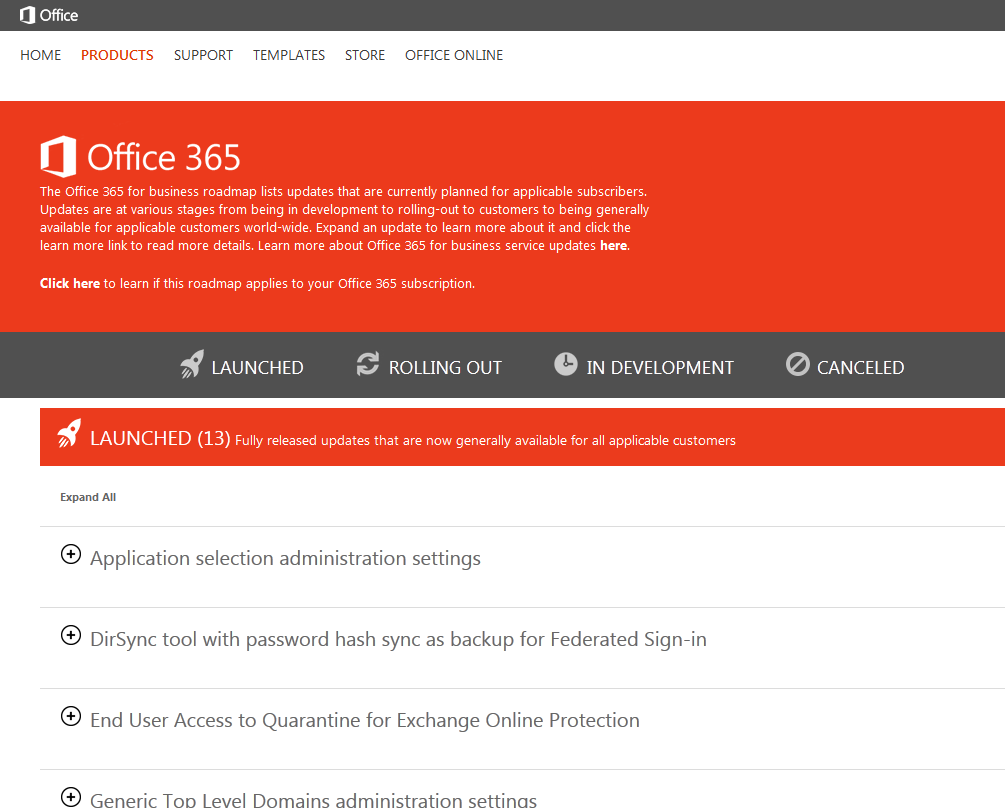Click the rocket icon in Launched section header
The width and height of the screenshot is (1005, 808).
coord(69,434)
